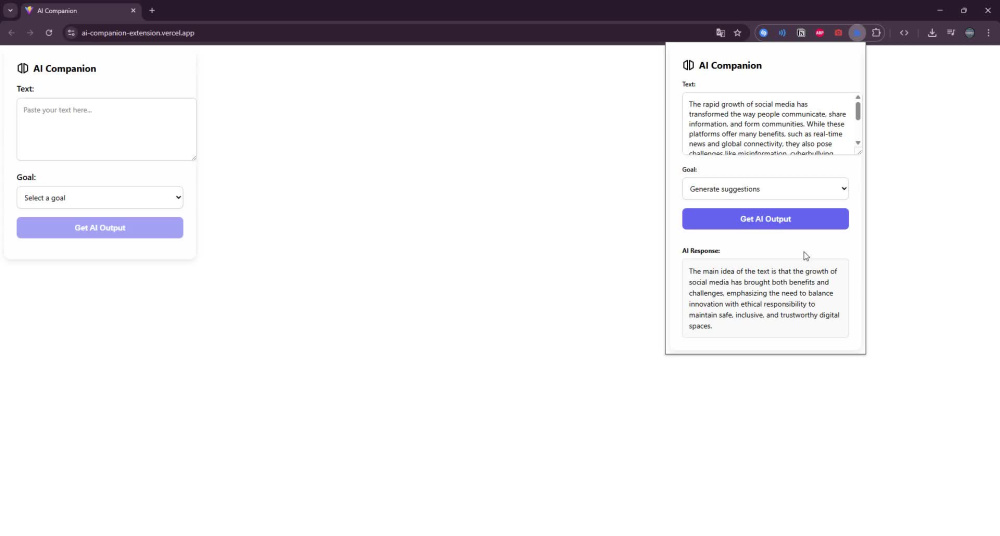Open the 'Select a goal' dropdown on page
Viewport: 1000px width, 536px height.
click(100, 198)
